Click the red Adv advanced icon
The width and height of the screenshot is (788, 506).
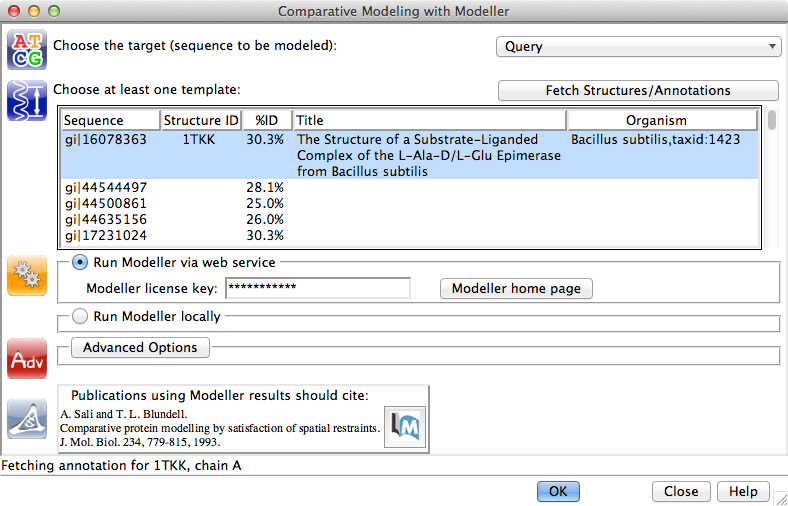[27, 359]
